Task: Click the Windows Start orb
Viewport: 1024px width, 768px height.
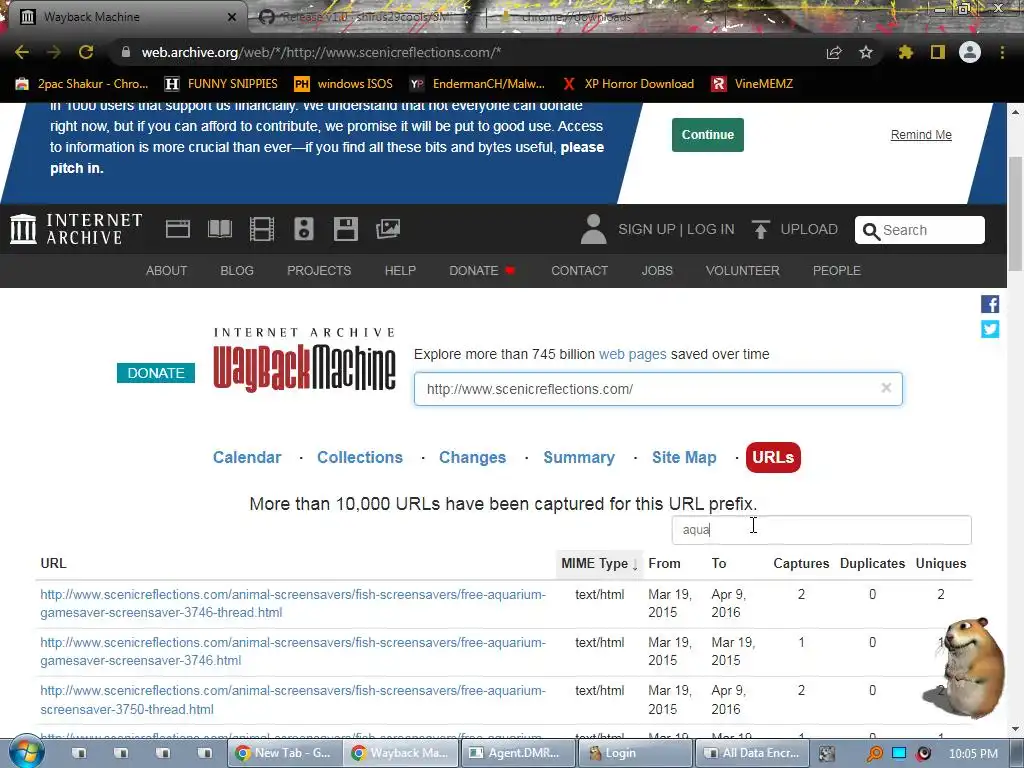Action: click(x=26, y=753)
